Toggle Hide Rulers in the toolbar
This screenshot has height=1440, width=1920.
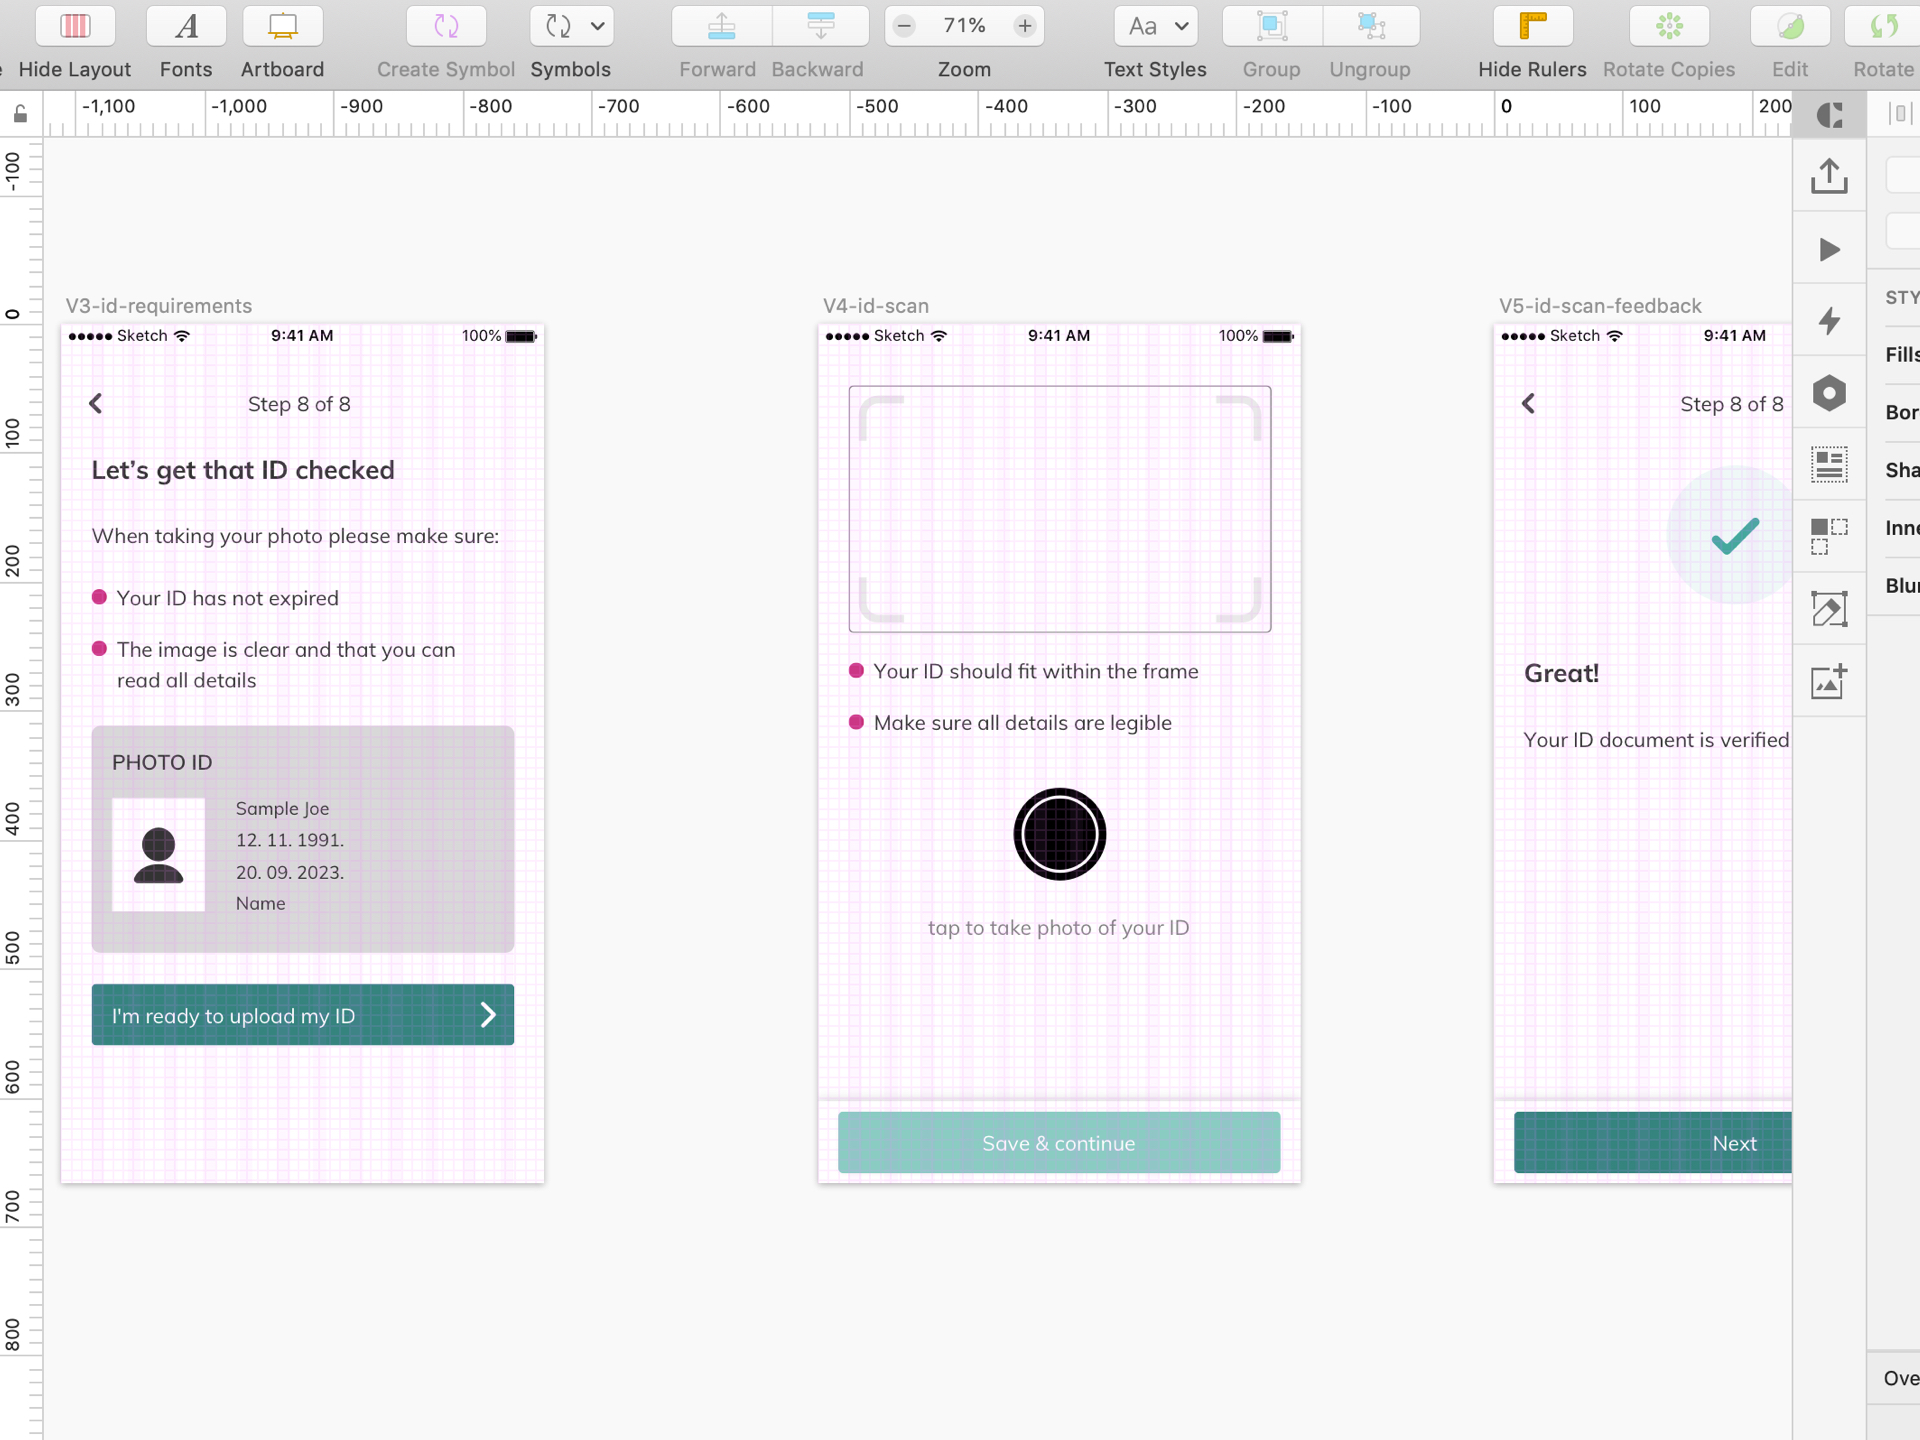click(1532, 26)
